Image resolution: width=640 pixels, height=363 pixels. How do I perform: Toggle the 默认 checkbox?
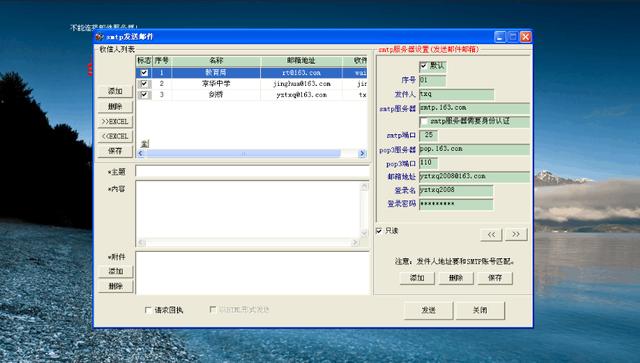click(424, 66)
